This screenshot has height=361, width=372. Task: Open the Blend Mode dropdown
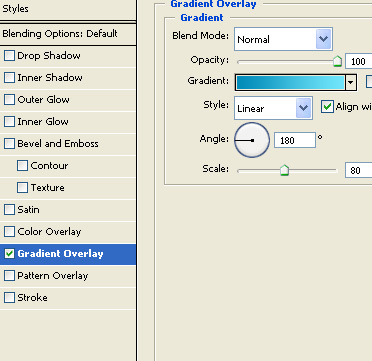tap(283, 39)
